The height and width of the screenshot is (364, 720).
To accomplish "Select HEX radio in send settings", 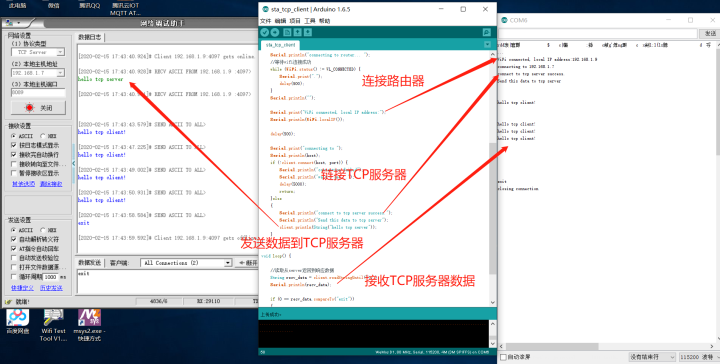I will (43, 230).
